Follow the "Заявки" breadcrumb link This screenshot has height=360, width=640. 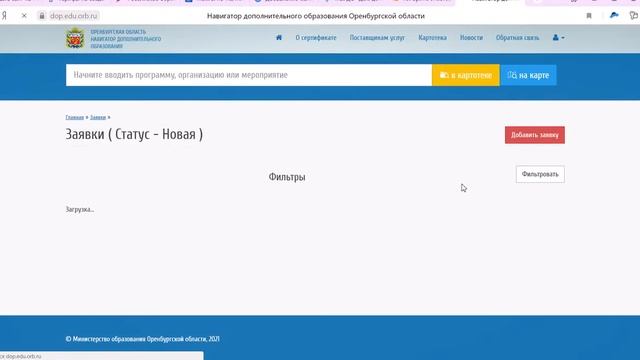(x=98, y=118)
